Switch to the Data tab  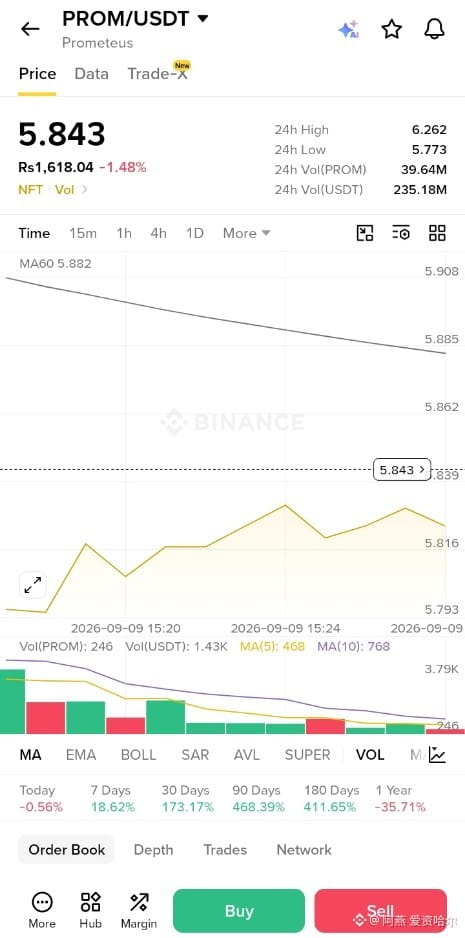tap(92, 74)
